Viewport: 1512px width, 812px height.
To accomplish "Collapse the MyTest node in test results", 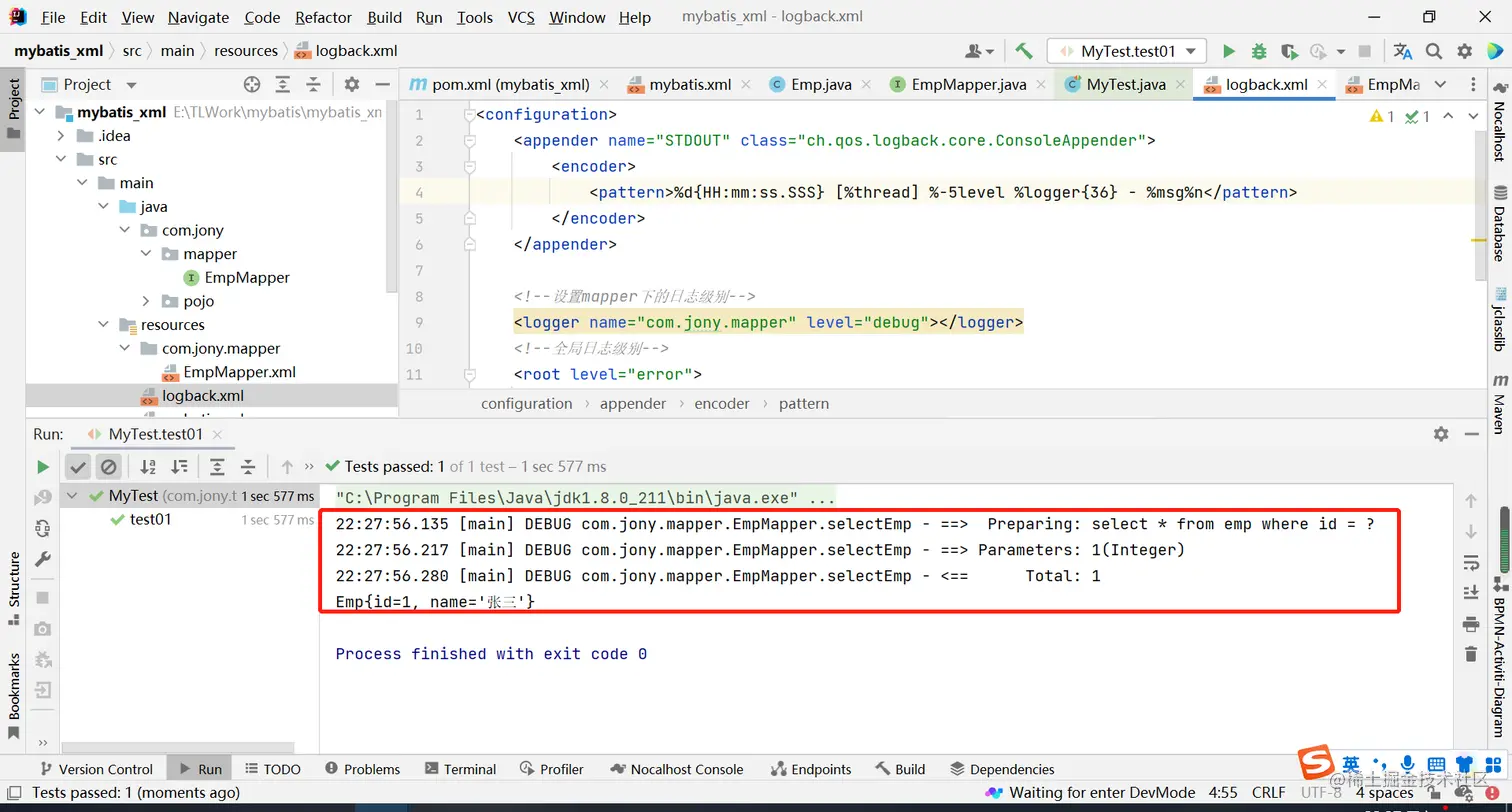I will (72, 496).
